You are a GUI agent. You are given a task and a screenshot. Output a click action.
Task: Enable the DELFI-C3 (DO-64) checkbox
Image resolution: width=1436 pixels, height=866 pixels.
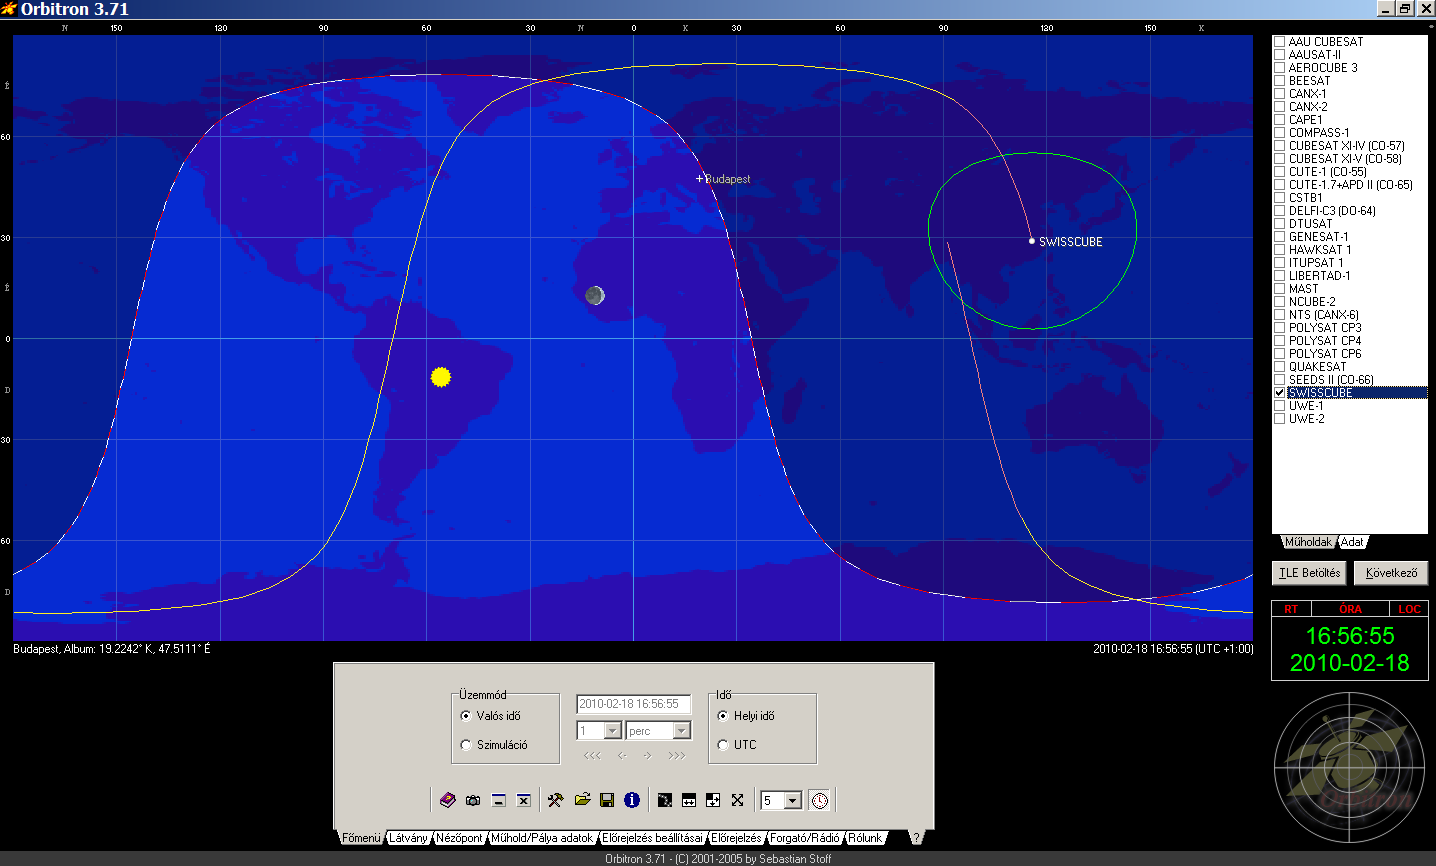click(1279, 211)
